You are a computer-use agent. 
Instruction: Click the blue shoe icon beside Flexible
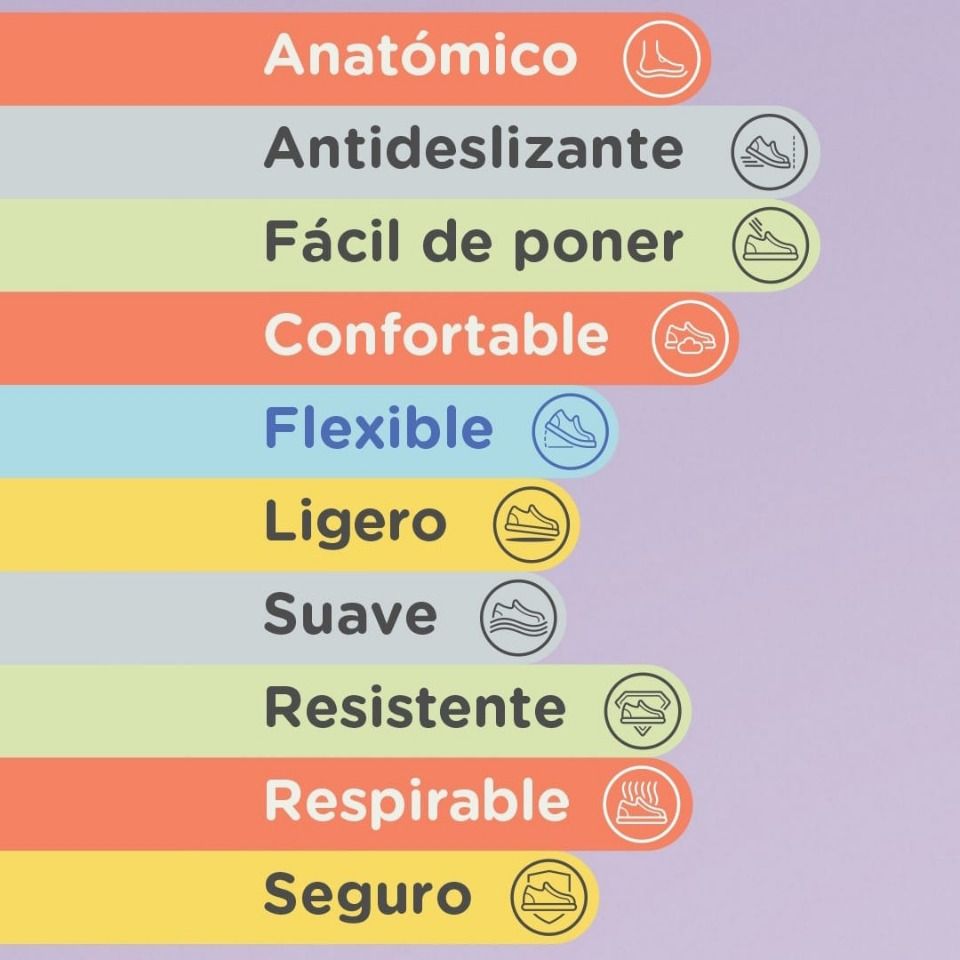click(570, 431)
